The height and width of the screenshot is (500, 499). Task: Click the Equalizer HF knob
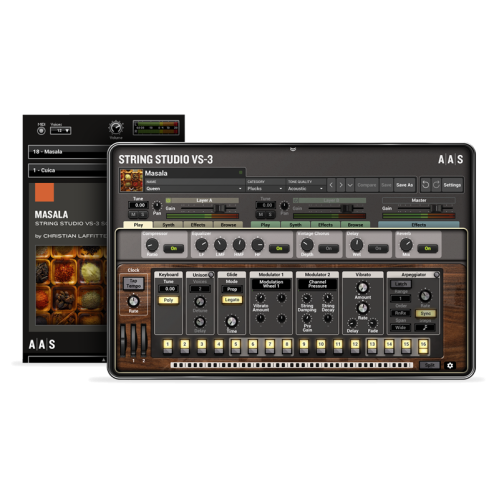tap(257, 245)
